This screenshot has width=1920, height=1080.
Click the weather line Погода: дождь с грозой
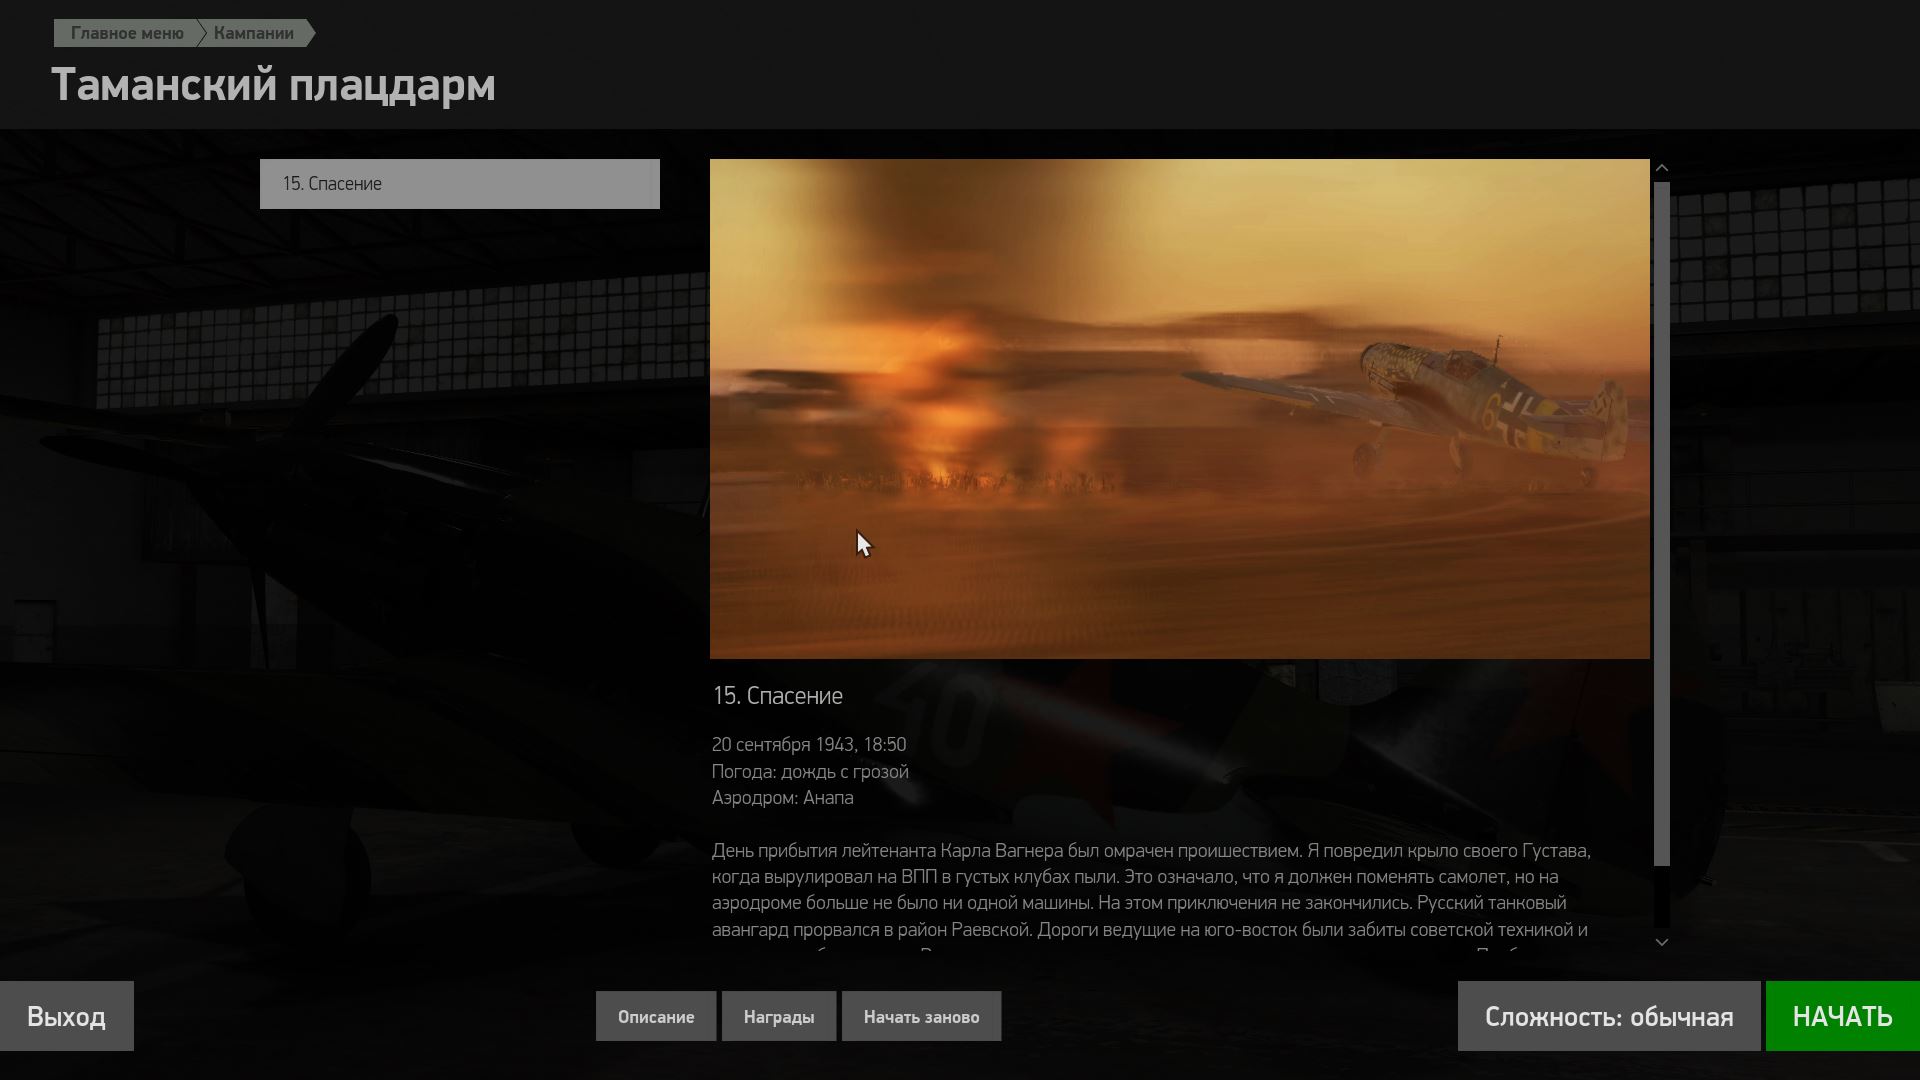coord(810,772)
